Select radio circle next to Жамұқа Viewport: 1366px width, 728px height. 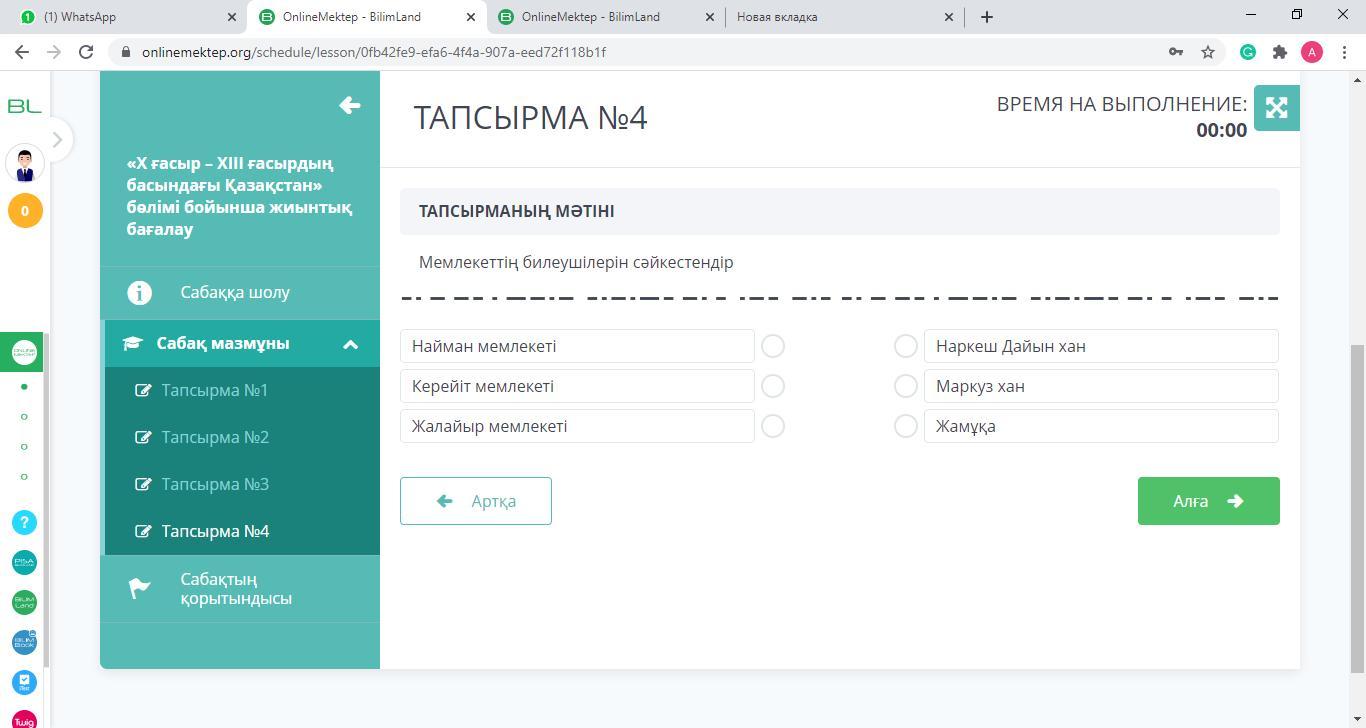(x=906, y=426)
